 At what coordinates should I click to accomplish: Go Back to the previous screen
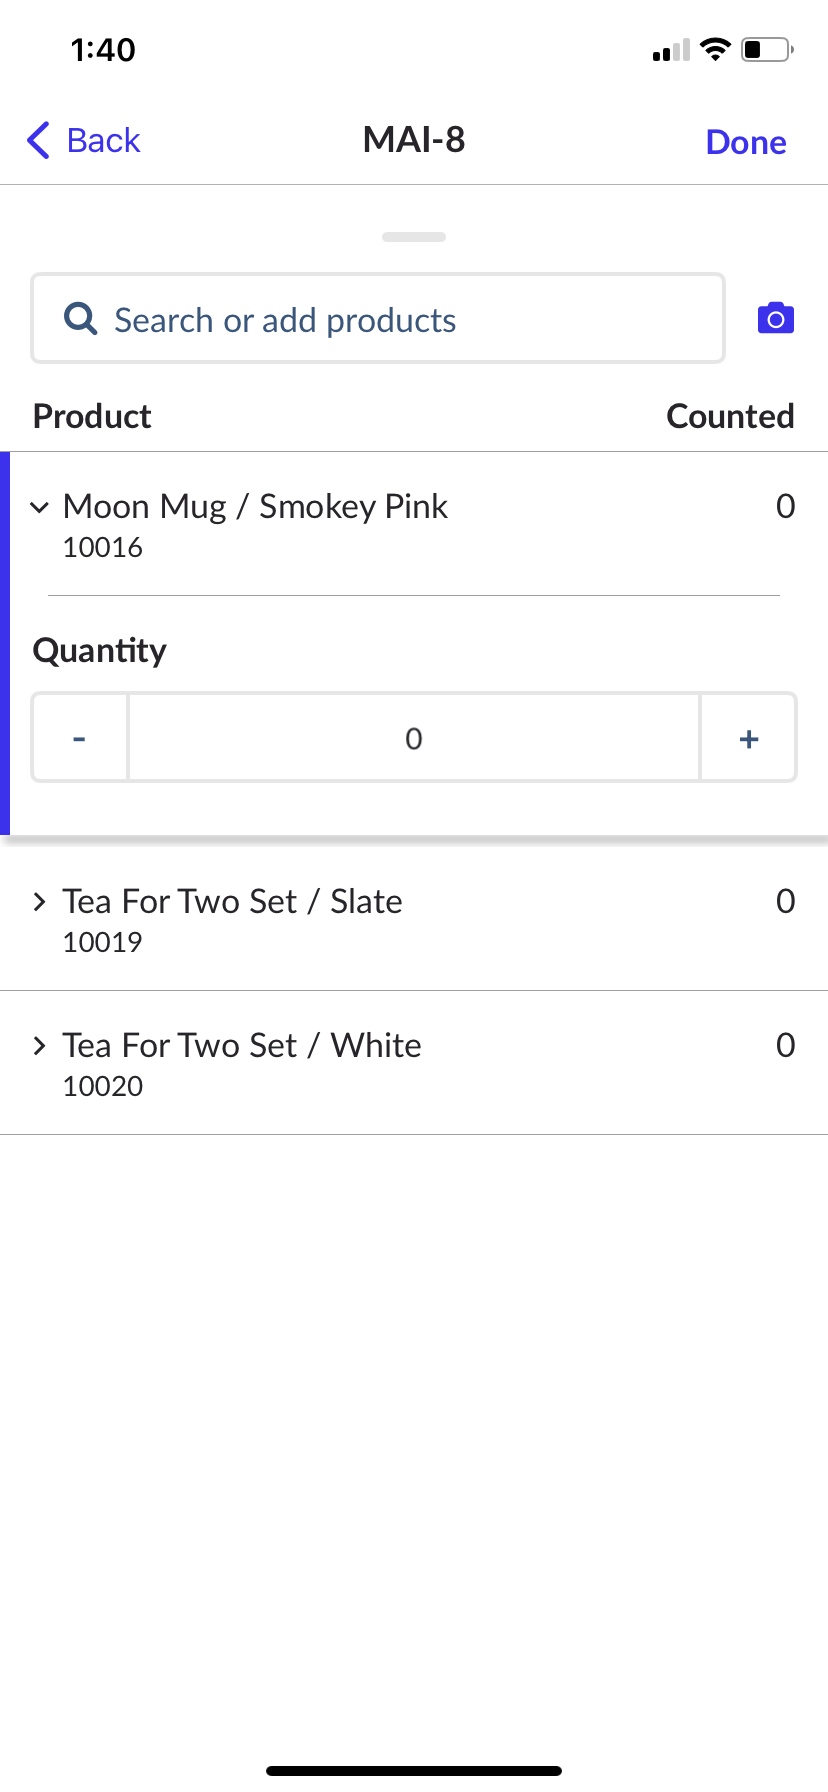click(103, 141)
